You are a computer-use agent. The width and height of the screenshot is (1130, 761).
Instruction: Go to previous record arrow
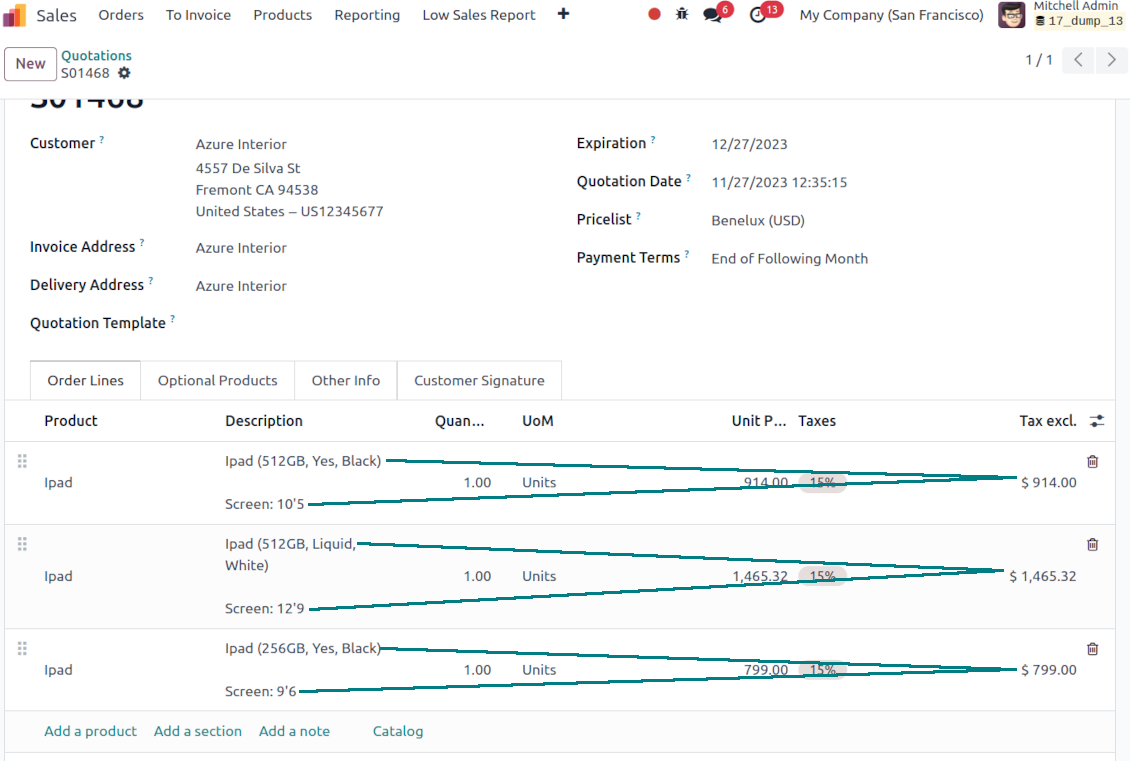point(1078,60)
